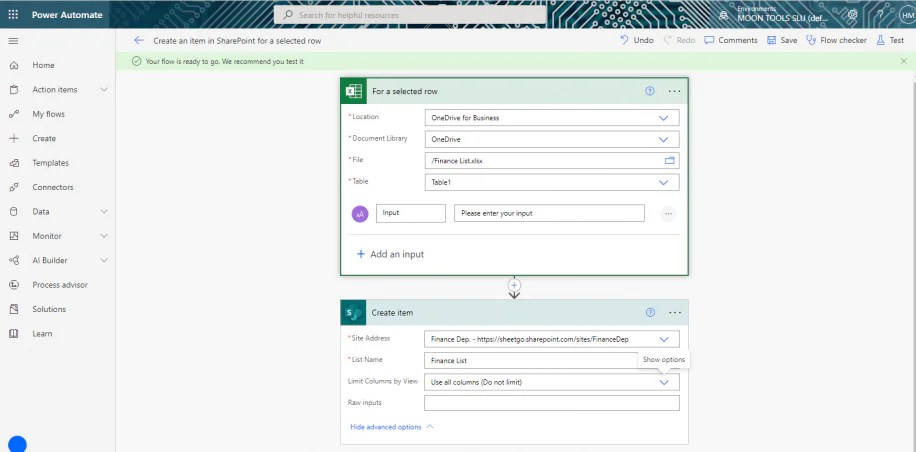Open Connectors page
The height and width of the screenshot is (452, 916).
pyautogui.click(x=53, y=187)
